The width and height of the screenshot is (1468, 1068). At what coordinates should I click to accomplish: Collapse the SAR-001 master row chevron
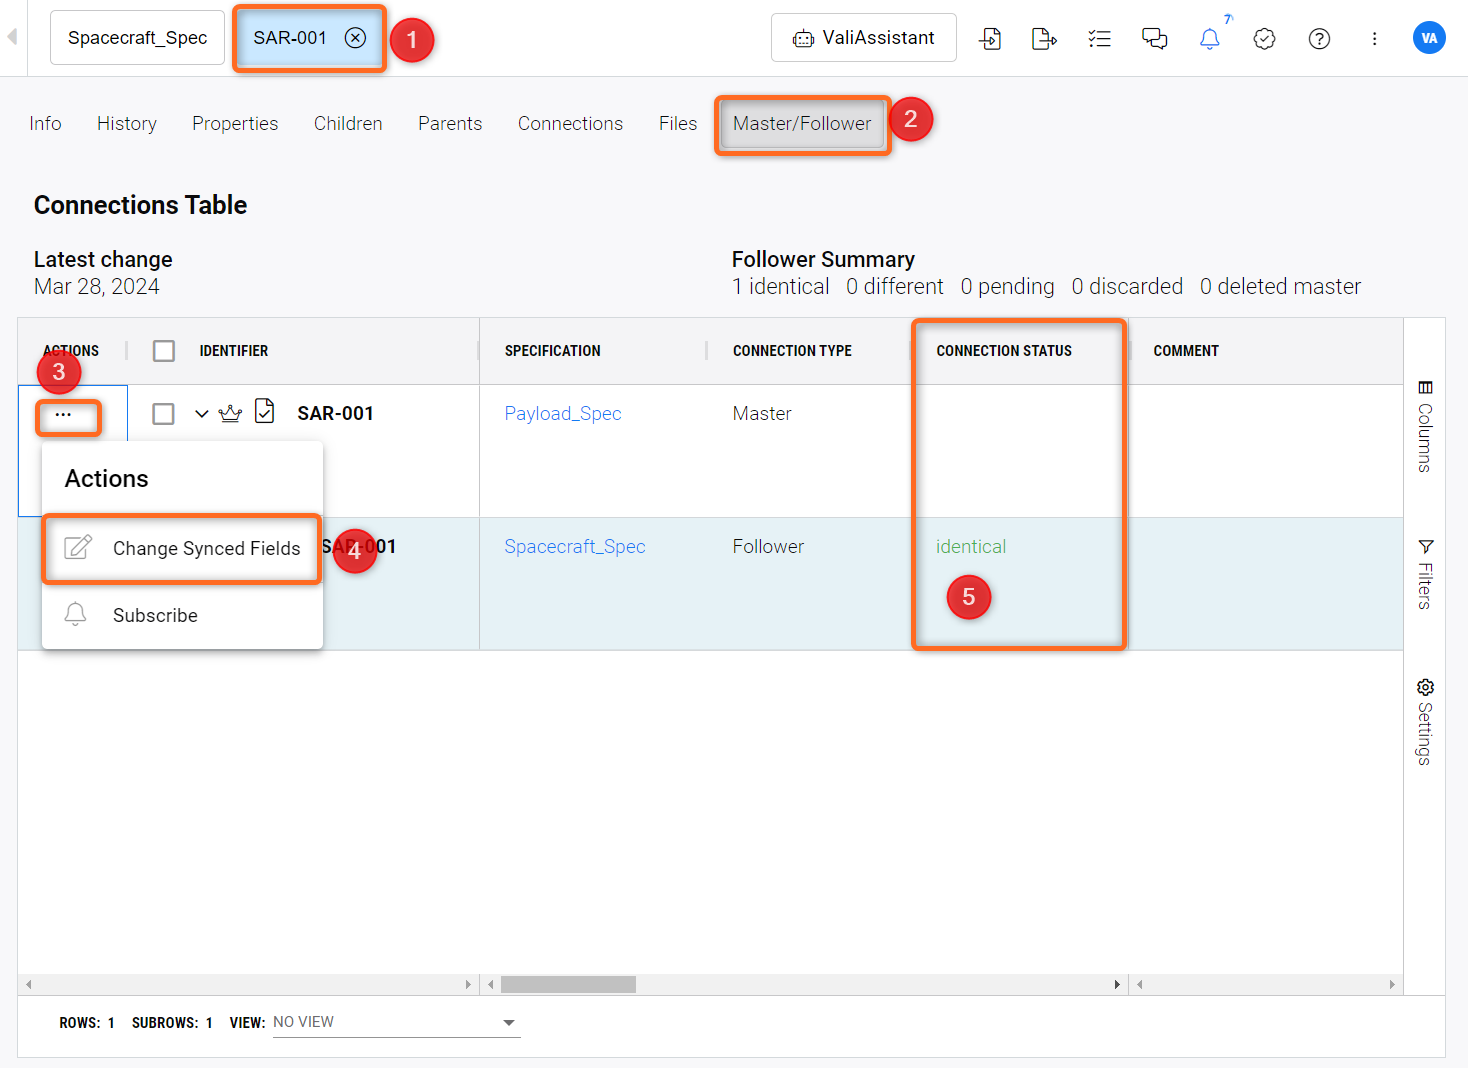(x=202, y=413)
